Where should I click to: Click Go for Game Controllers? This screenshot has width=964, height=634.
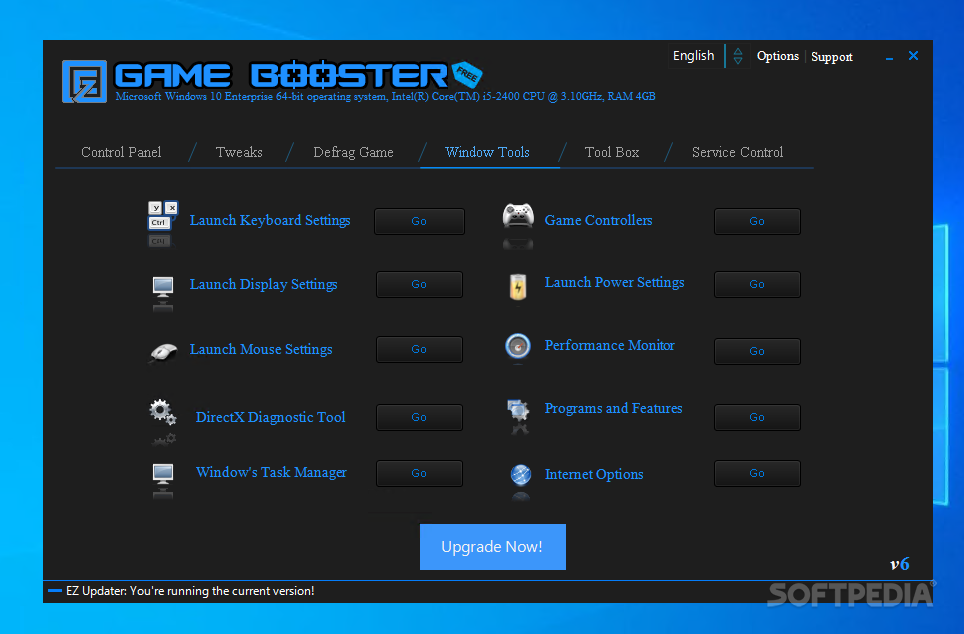click(x=757, y=221)
